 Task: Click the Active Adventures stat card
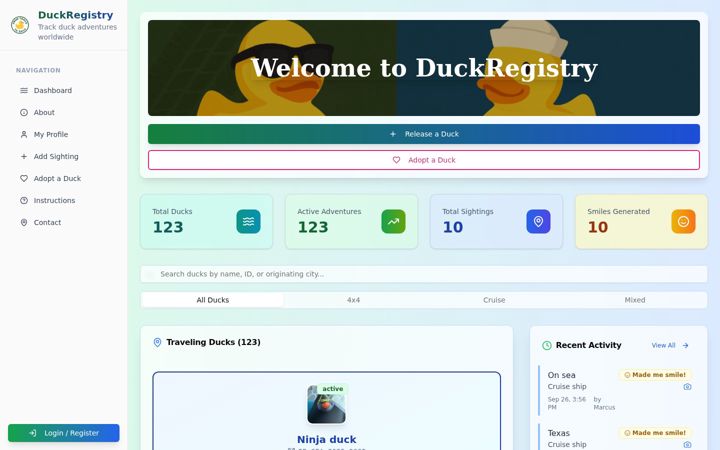coord(351,222)
